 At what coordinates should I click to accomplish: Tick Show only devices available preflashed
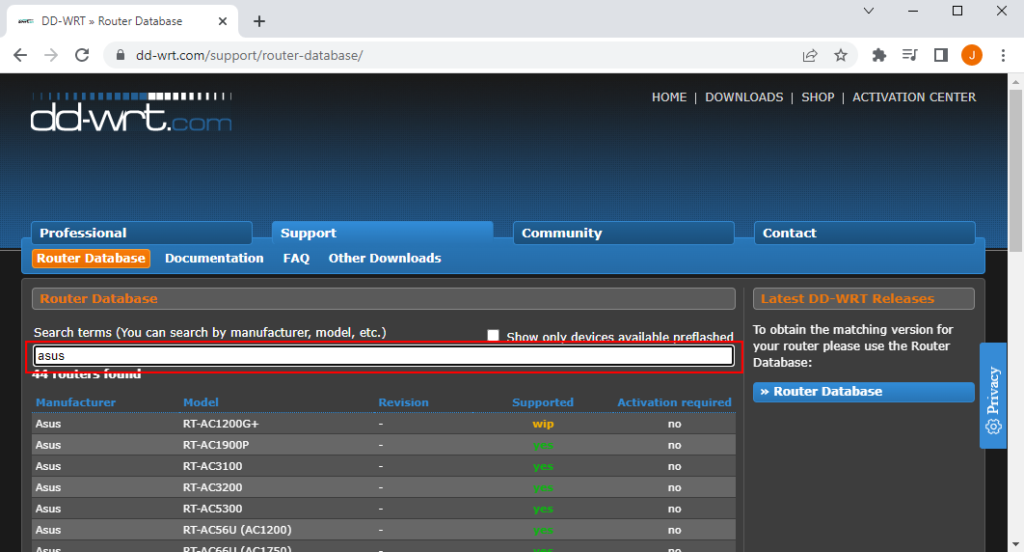coord(493,336)
